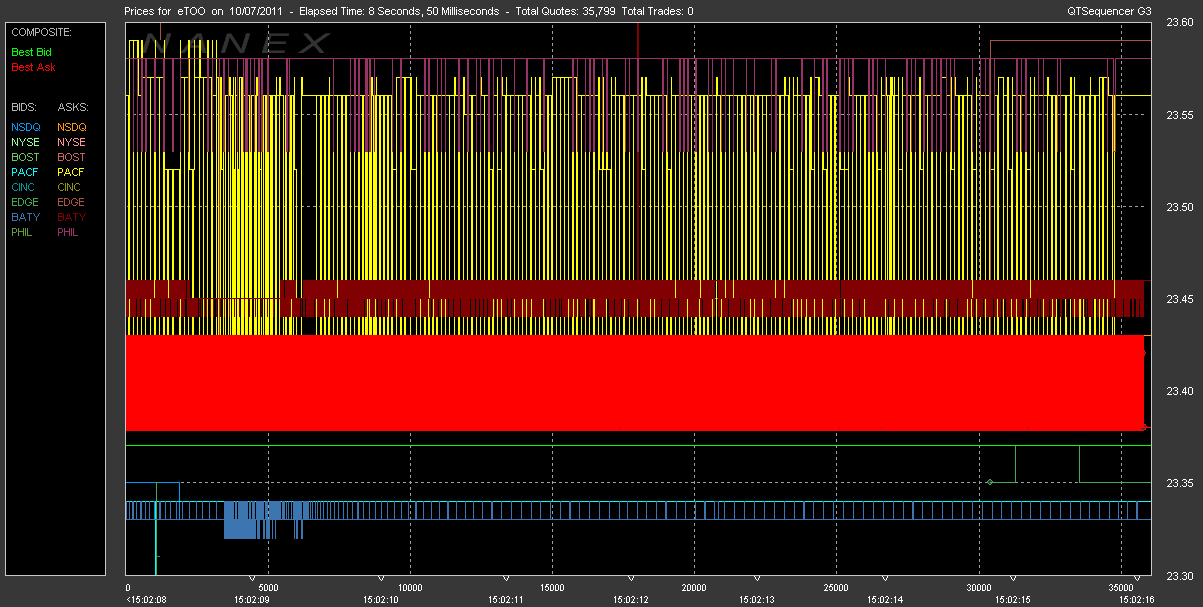The image size is (1203, 607).
Task: Click BATY under the ASKS heading
Action: [x=72, y=217]
